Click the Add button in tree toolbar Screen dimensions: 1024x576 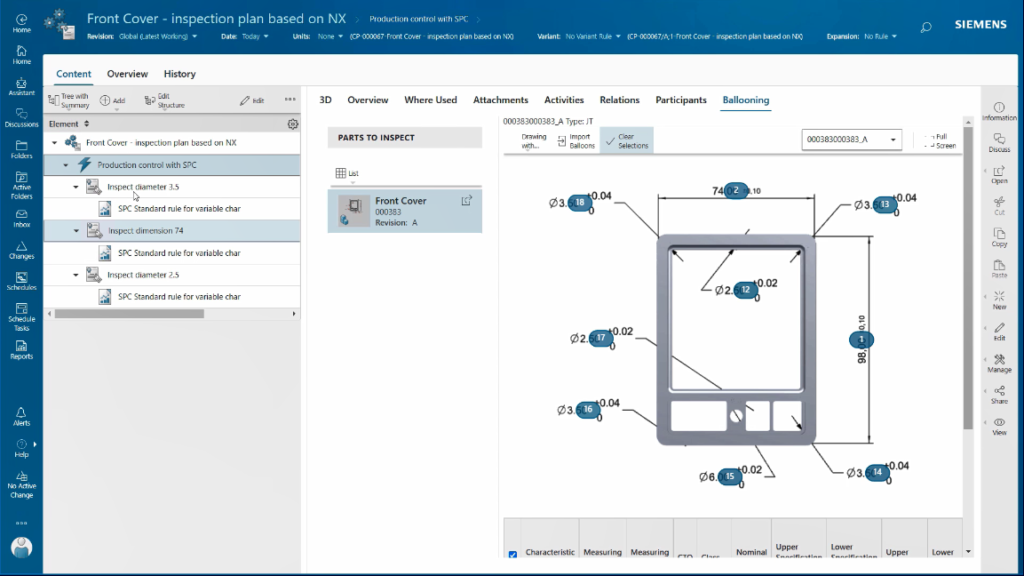click(112, 101)
